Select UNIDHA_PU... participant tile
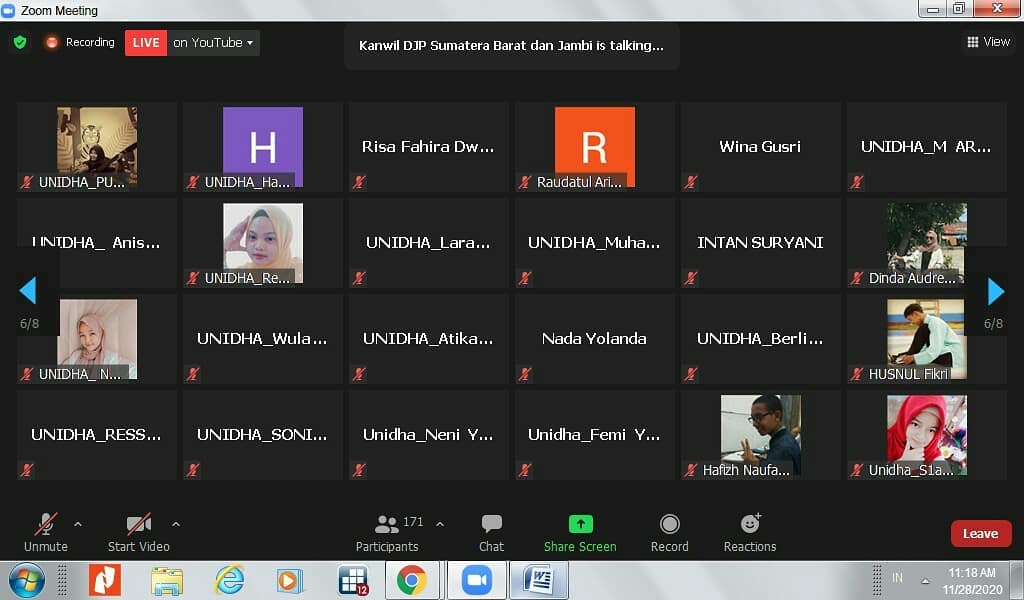Screen dimensions: 1024x600 click(x=97, y=147)
